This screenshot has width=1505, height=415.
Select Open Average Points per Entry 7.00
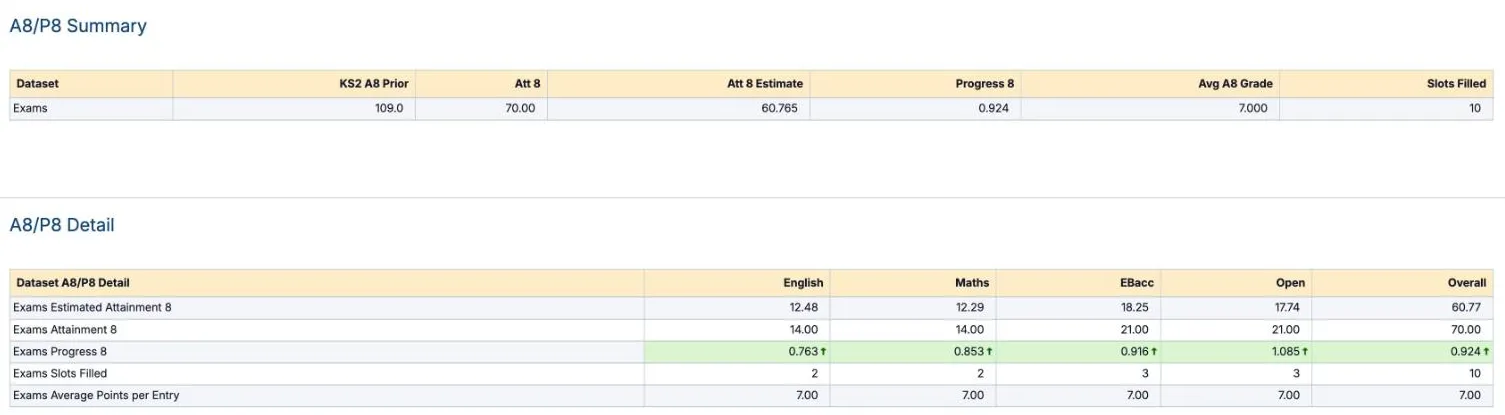click(1288, 396)
